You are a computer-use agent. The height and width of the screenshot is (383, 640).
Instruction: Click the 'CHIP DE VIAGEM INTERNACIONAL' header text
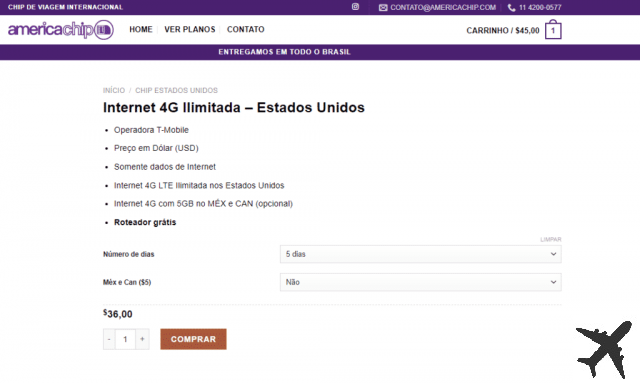pyautogui.click(x=65, y=7)
